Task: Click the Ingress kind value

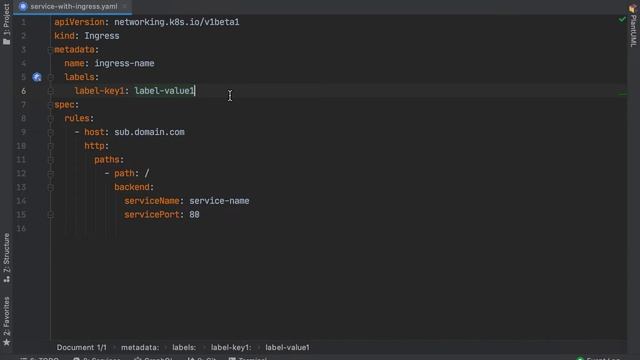Action: (102, 36)
